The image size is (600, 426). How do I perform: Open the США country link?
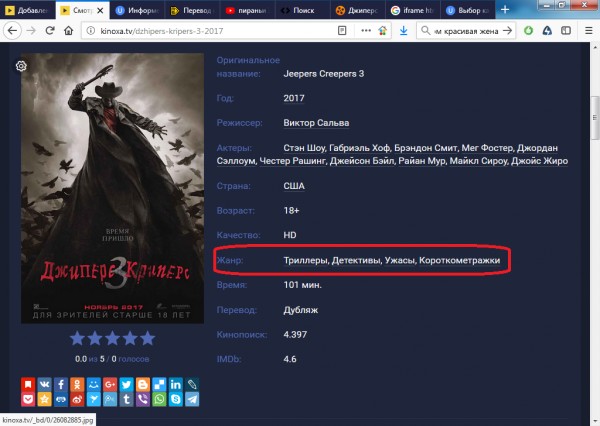tap(294, 186)
